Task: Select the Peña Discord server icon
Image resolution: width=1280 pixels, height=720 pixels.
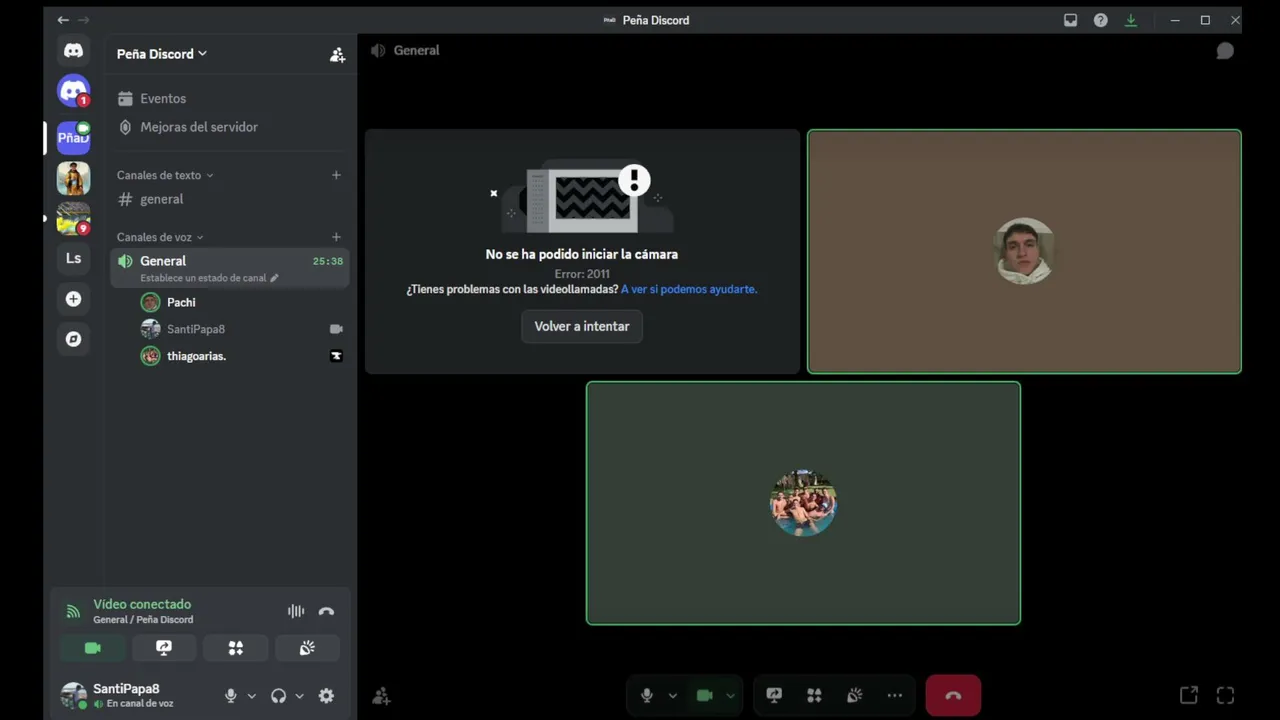Action: click(x=73, y=137)
